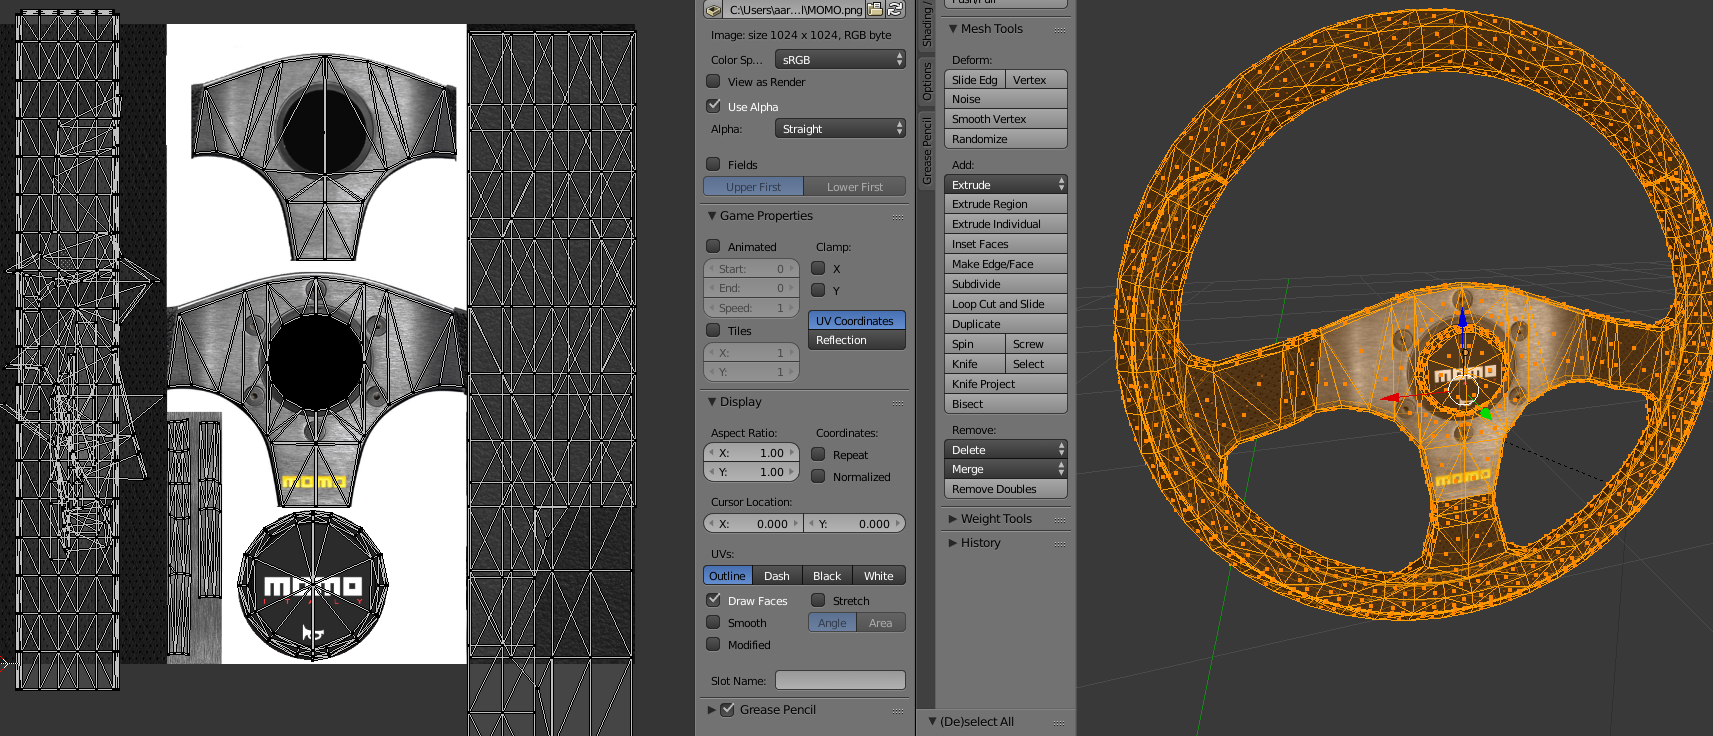Open the sRGB color space dropdown

pyautogui.click(x=840, y=60)
